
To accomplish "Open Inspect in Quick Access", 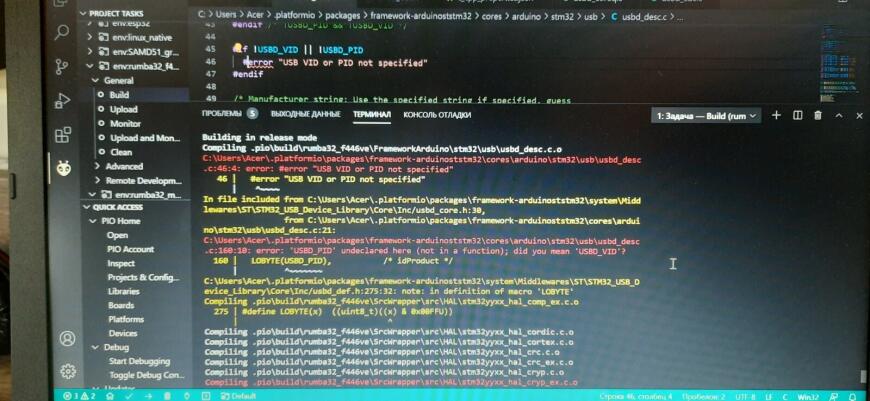I will (x=121, y=263).
